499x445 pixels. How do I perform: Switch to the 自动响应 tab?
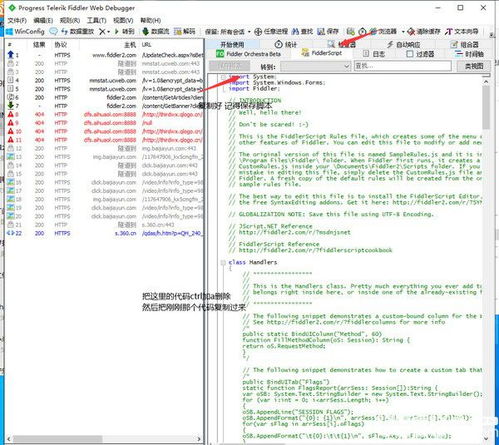[403, 44]
